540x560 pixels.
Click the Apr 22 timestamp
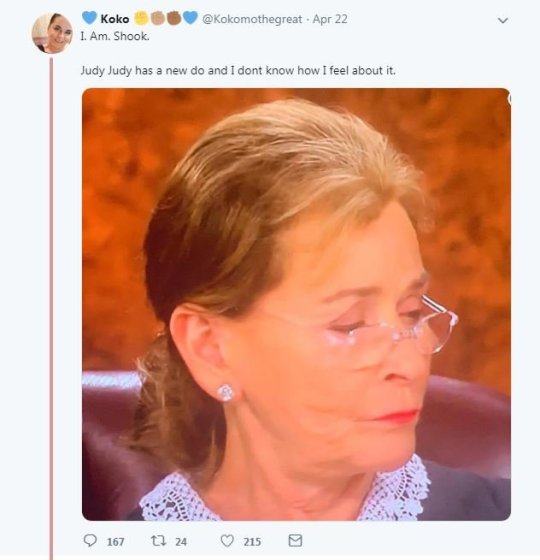click(330, 19)
